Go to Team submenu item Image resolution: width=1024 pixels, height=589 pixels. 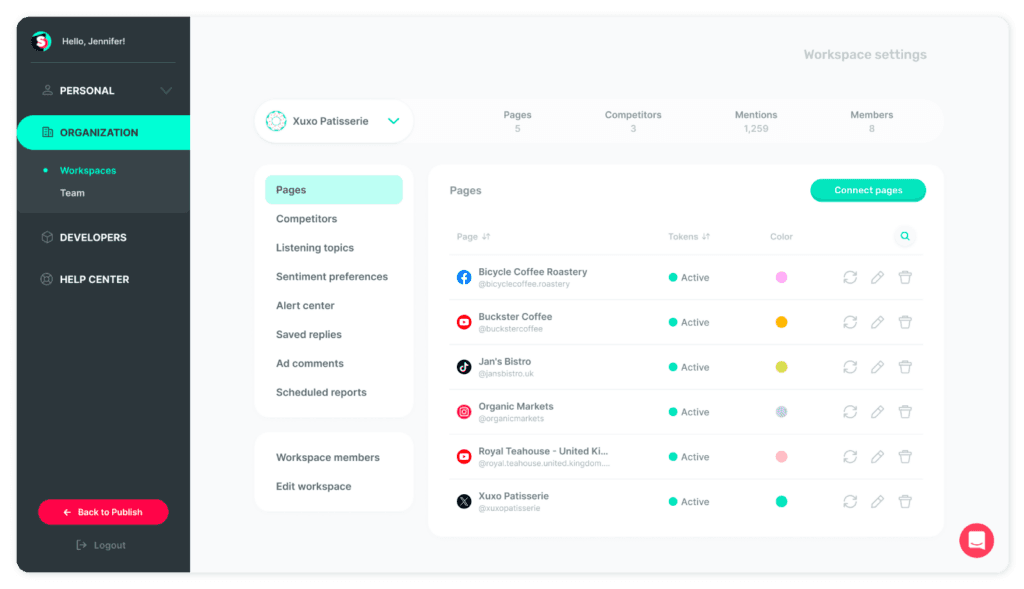click(x=72, y=193)
